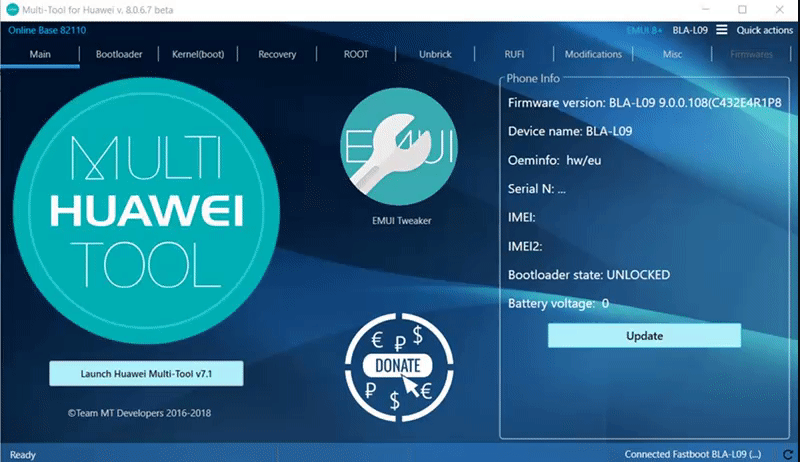Click the Firmware version line
Screen dimensions: 800x462
(644, 103)
